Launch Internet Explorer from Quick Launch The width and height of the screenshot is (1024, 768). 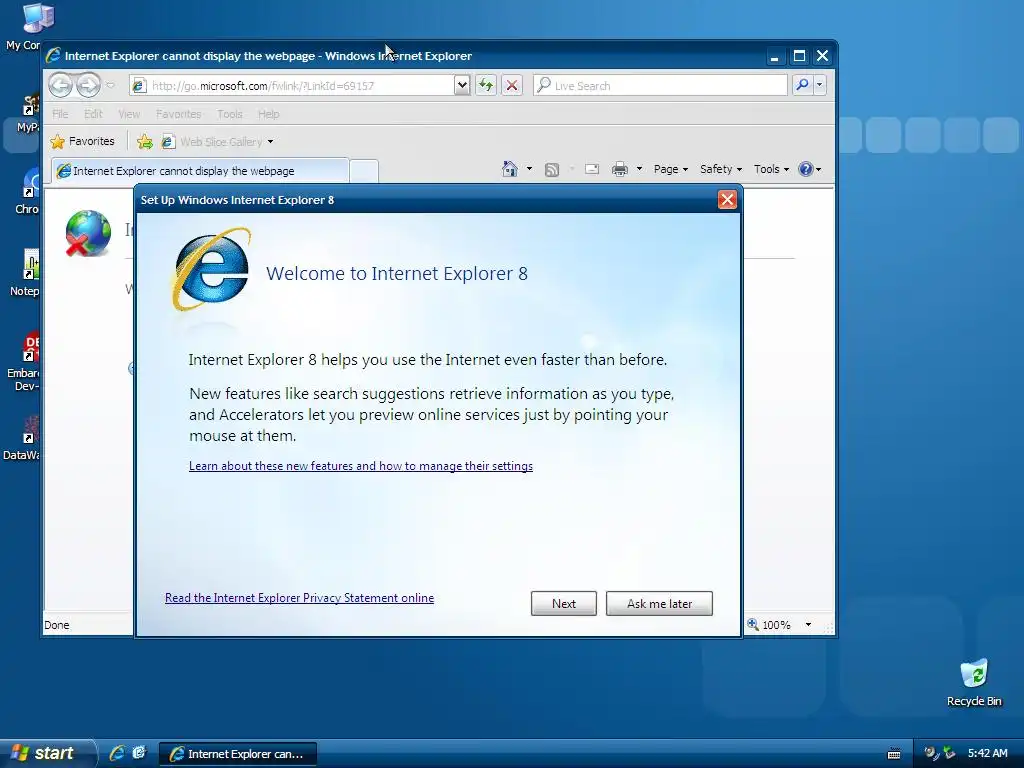[x=117, y=753]
